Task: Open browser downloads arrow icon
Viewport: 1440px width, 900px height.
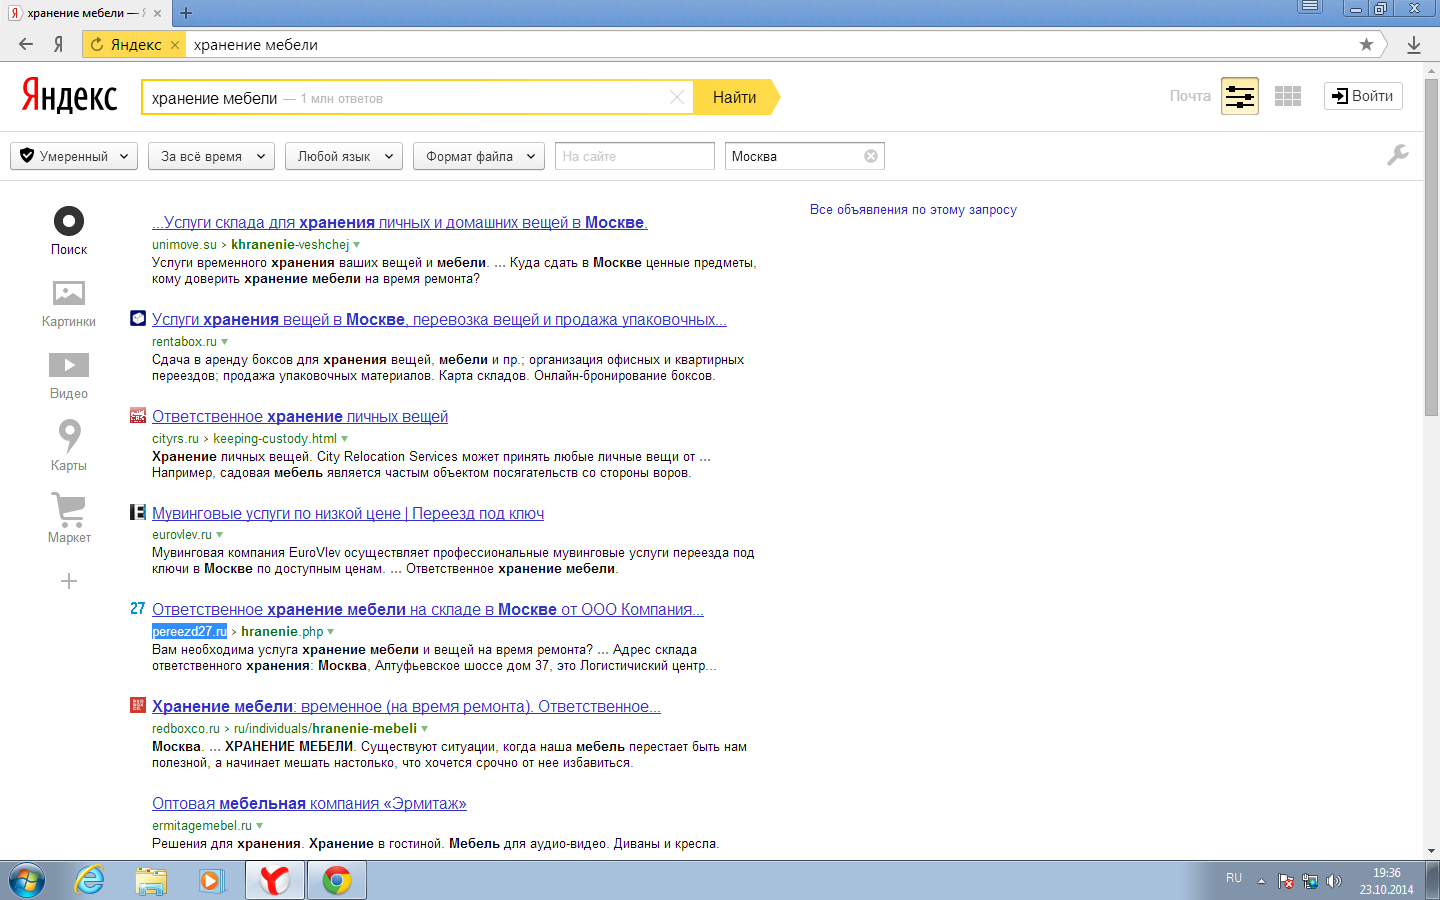Action: [x=1414, y=44]
